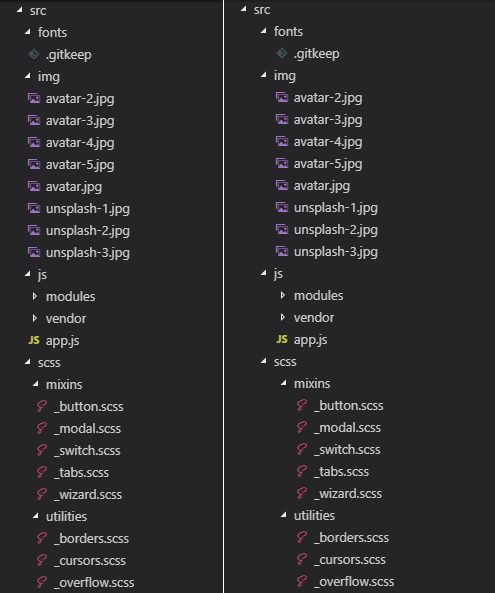Collapse the img folder in right panel
This screenshot has width=495, height=593.
coord(264,75)
